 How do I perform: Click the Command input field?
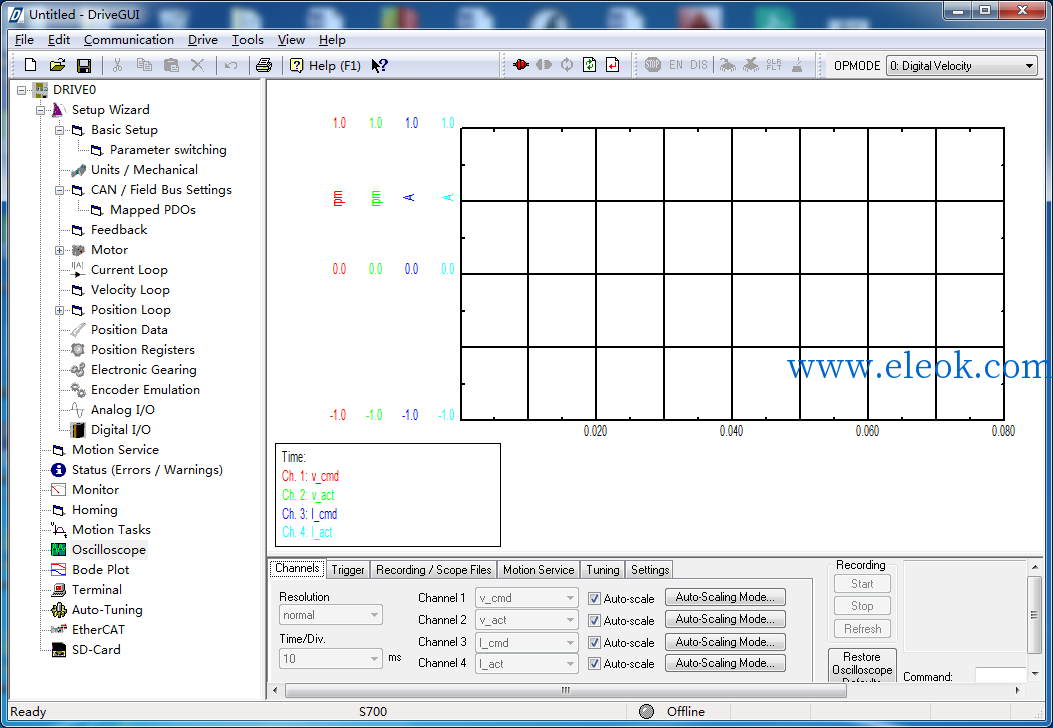pos(1001,676)
